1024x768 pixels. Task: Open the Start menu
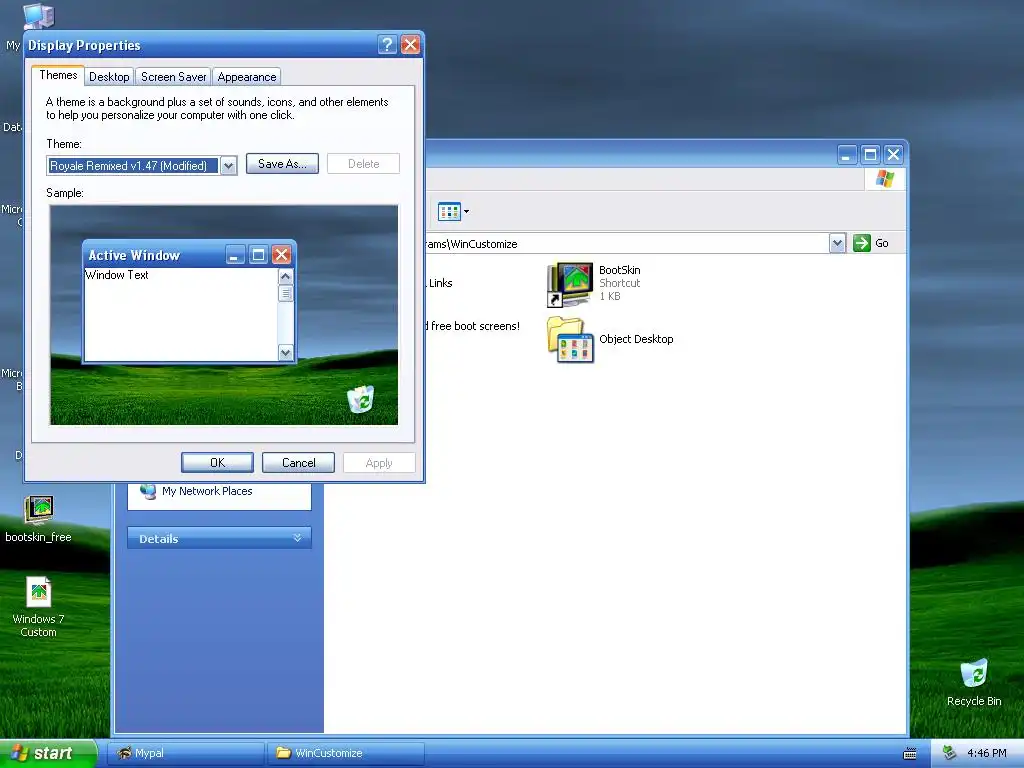tap(47, 753)
